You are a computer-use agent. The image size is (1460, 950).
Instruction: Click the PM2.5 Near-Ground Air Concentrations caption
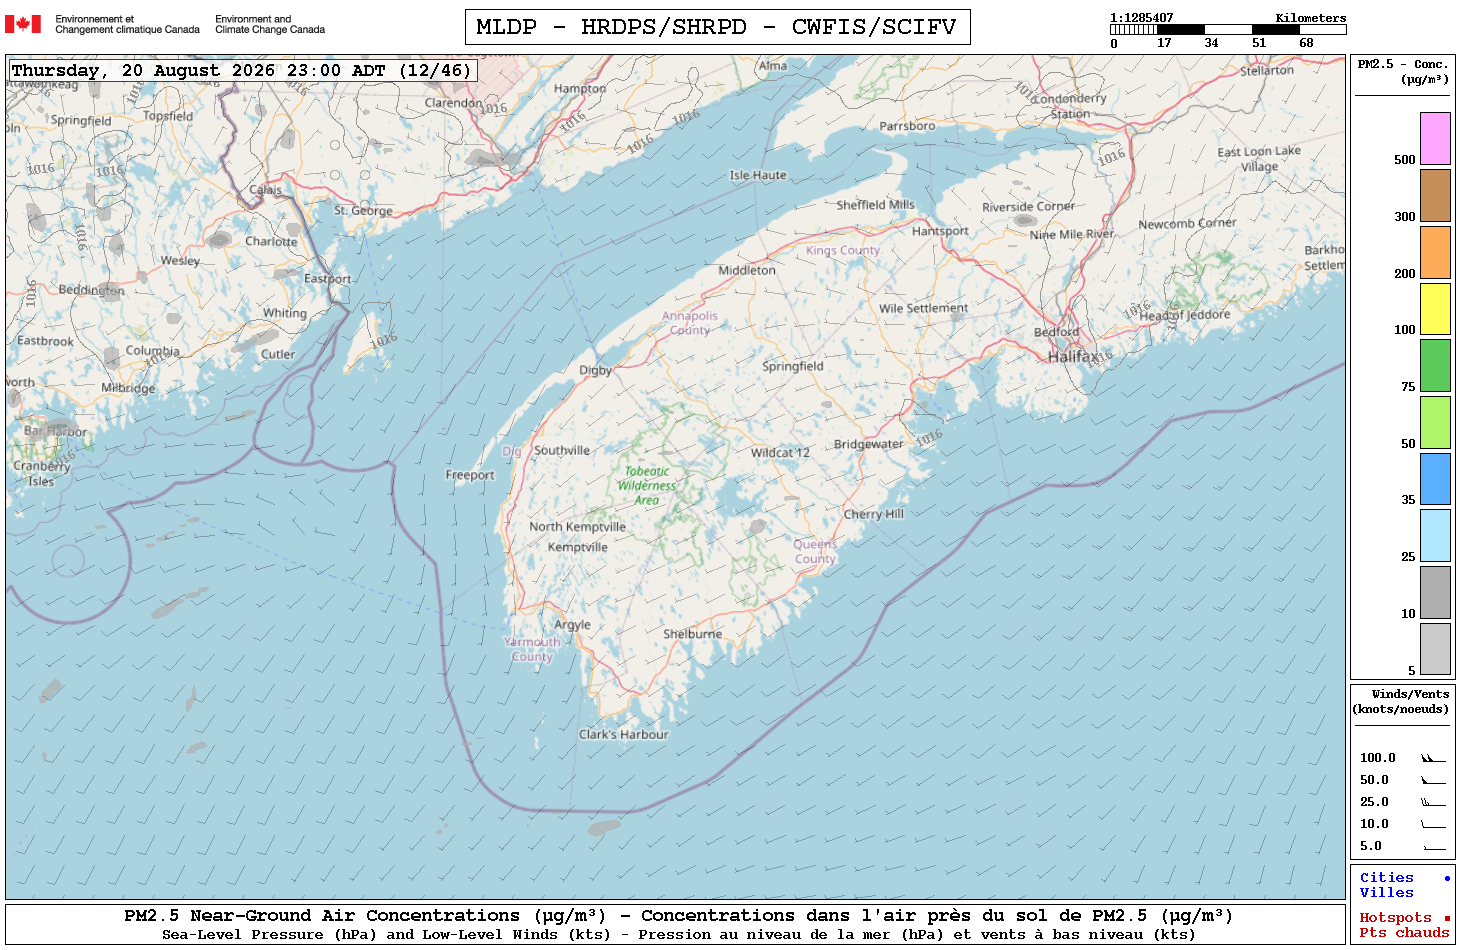click(x=678, y=916)
